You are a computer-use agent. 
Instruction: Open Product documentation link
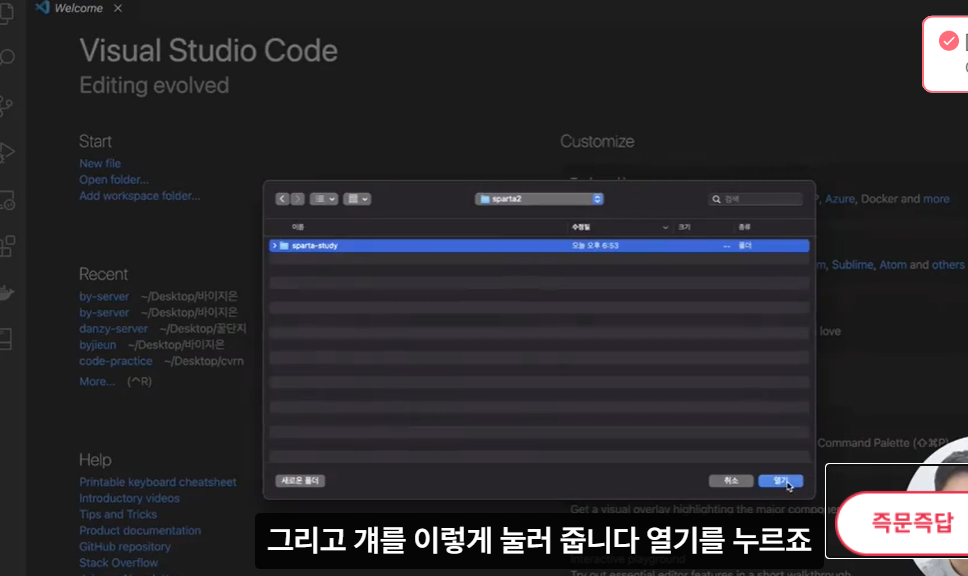click(140, 530)
